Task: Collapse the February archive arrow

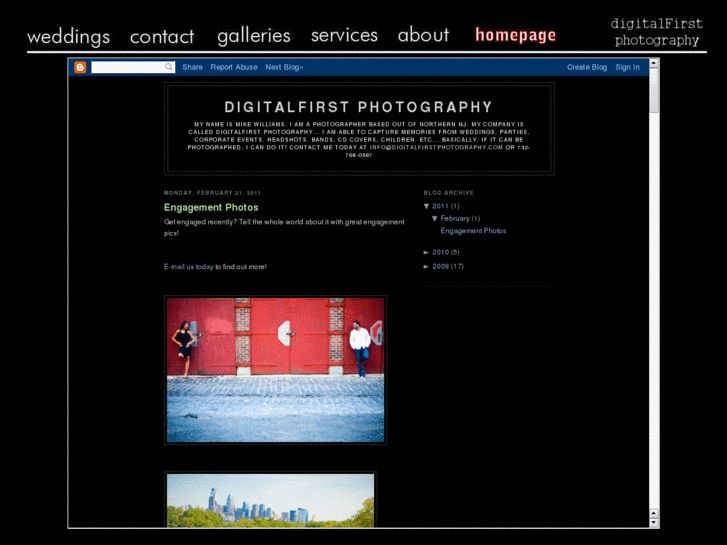Action: (x=434, y=218)
